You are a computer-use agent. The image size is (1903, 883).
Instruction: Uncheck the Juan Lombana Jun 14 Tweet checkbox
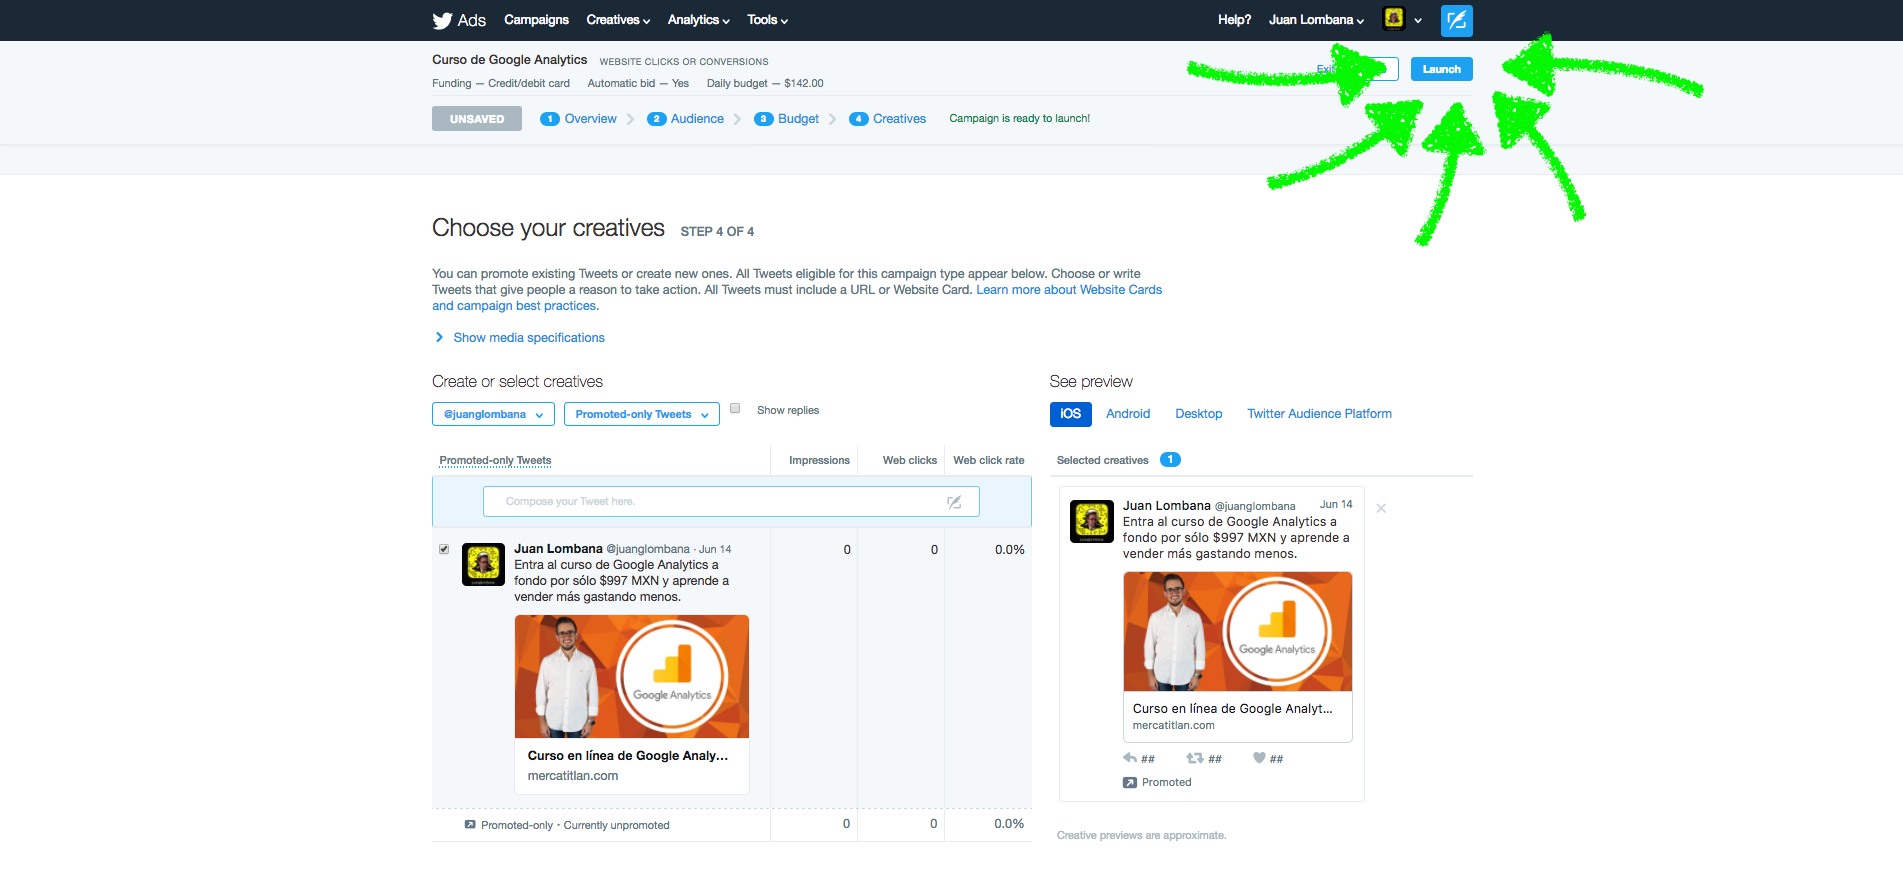click(444, 549)
